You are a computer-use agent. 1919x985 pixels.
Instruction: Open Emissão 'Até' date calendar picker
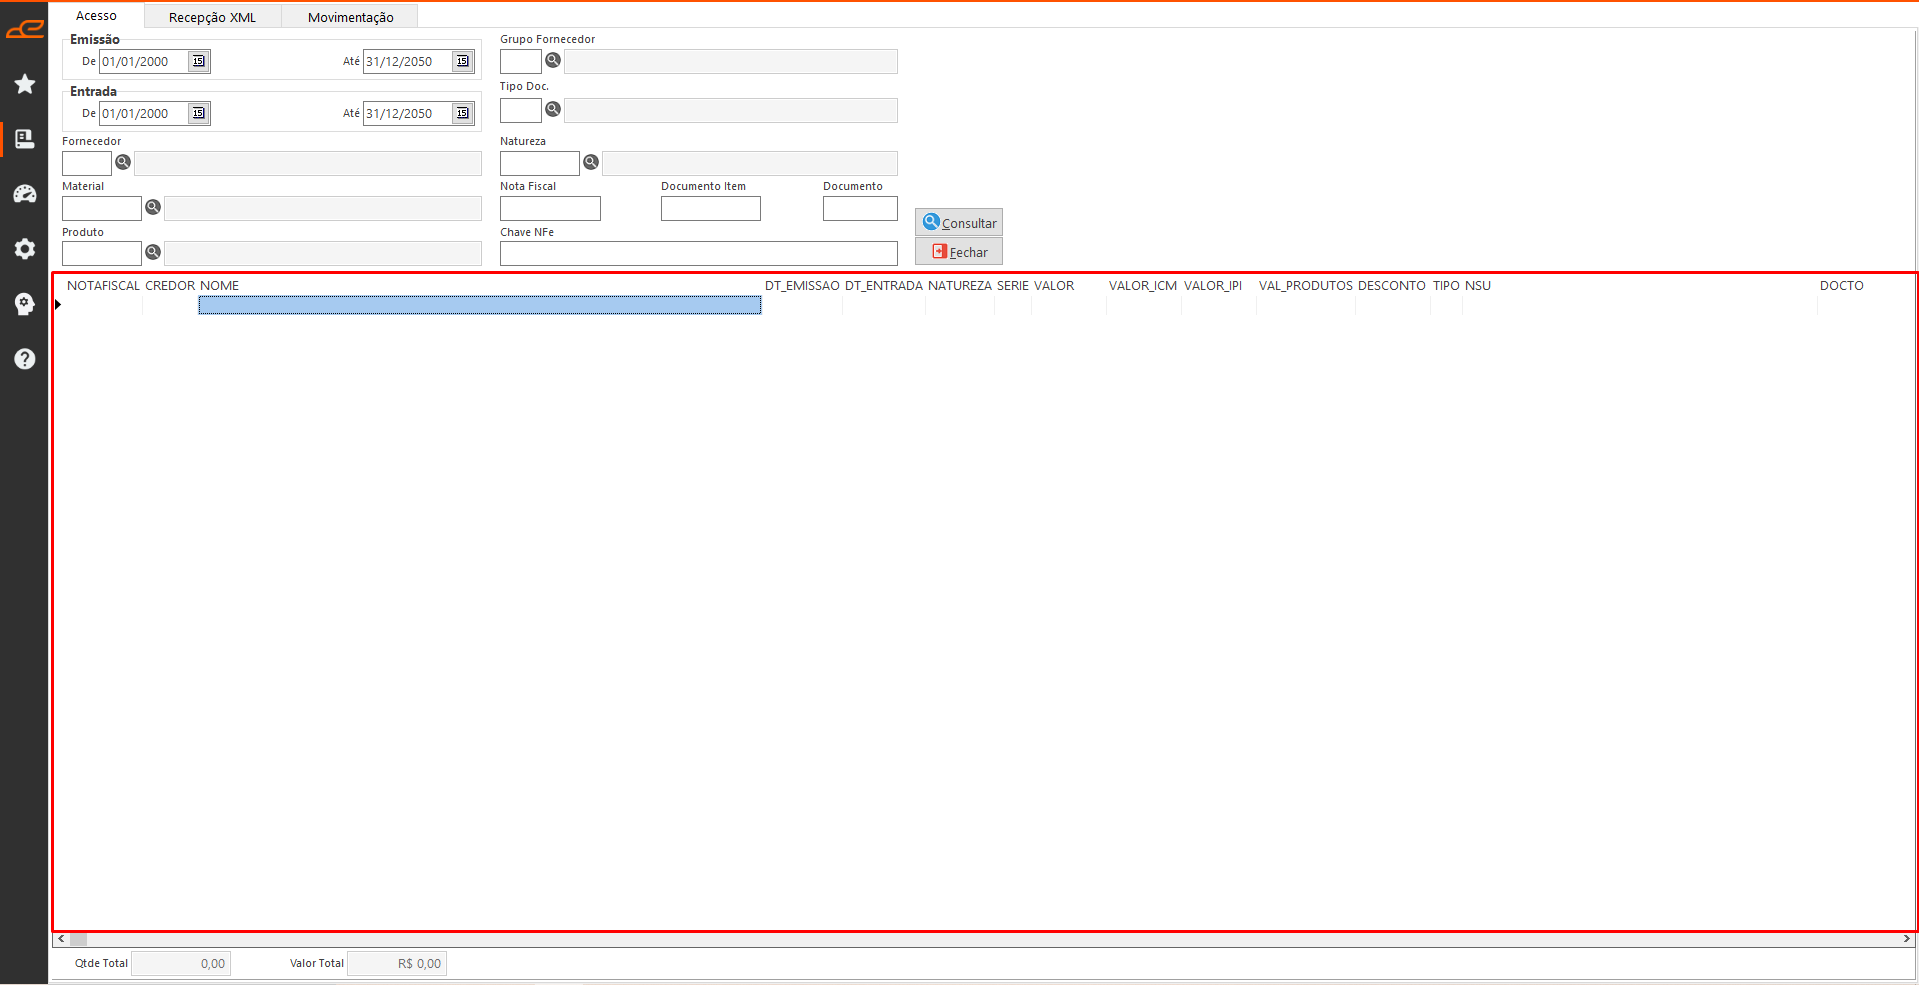462,62
